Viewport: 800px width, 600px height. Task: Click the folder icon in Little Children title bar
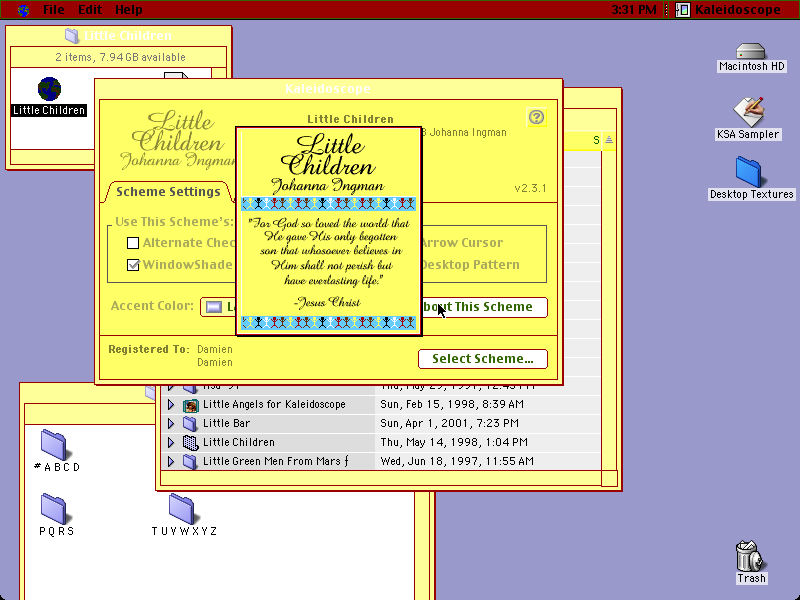[x=72, y=36]
